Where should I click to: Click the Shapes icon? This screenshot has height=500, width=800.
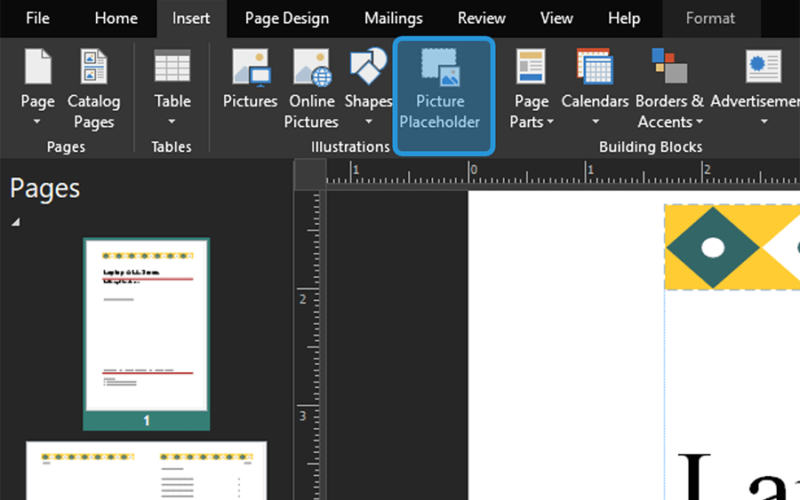point(368,66)
